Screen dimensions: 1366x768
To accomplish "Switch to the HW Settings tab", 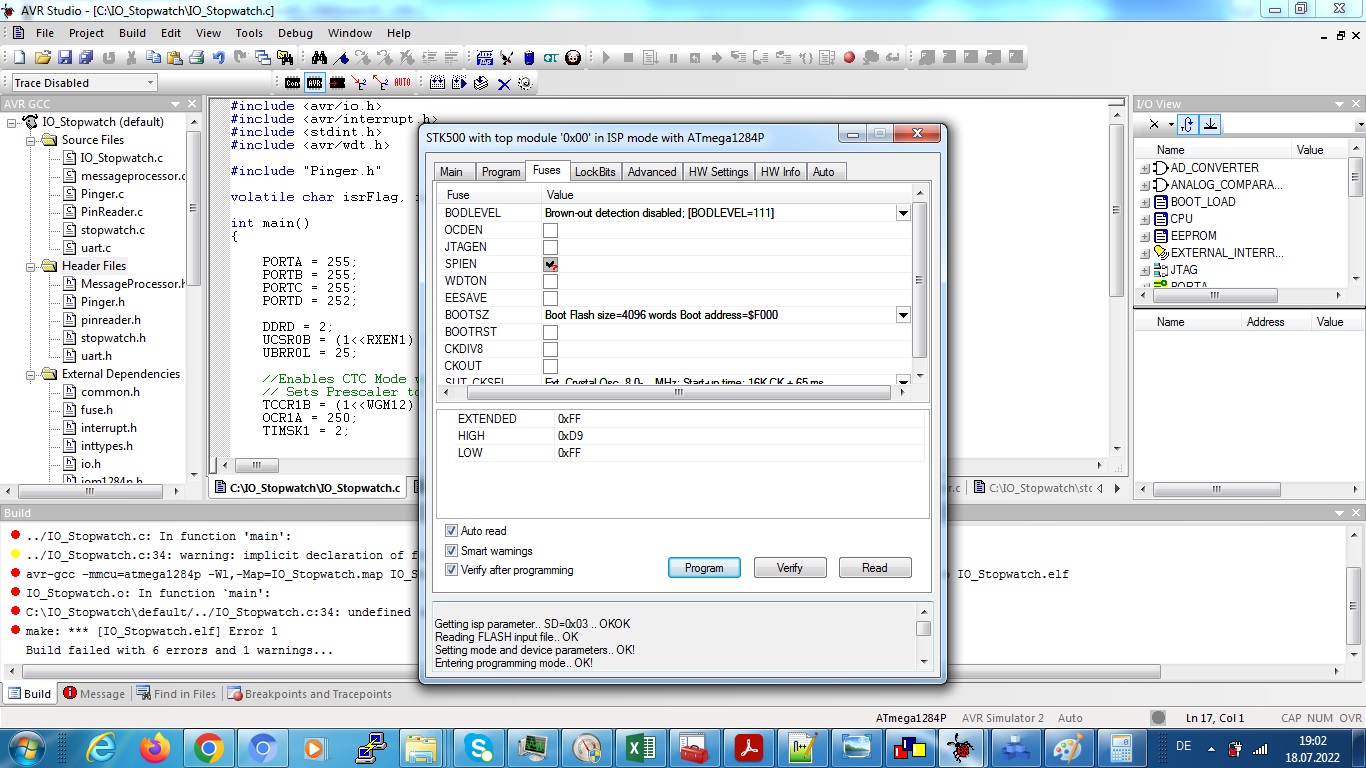I will point(718,172).
